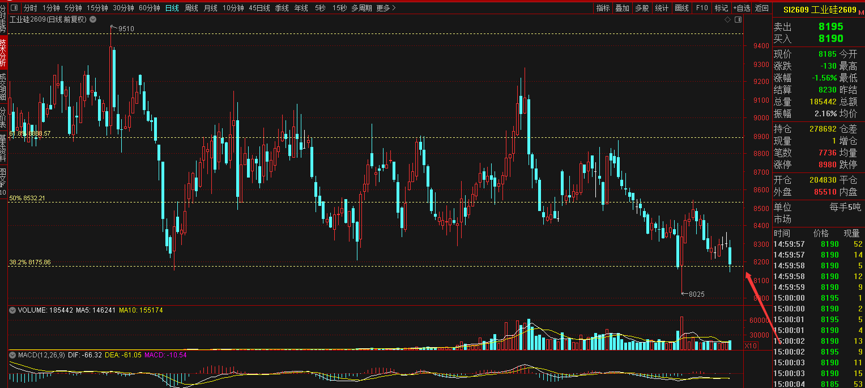Click the 返回 back button

[762, 8]
